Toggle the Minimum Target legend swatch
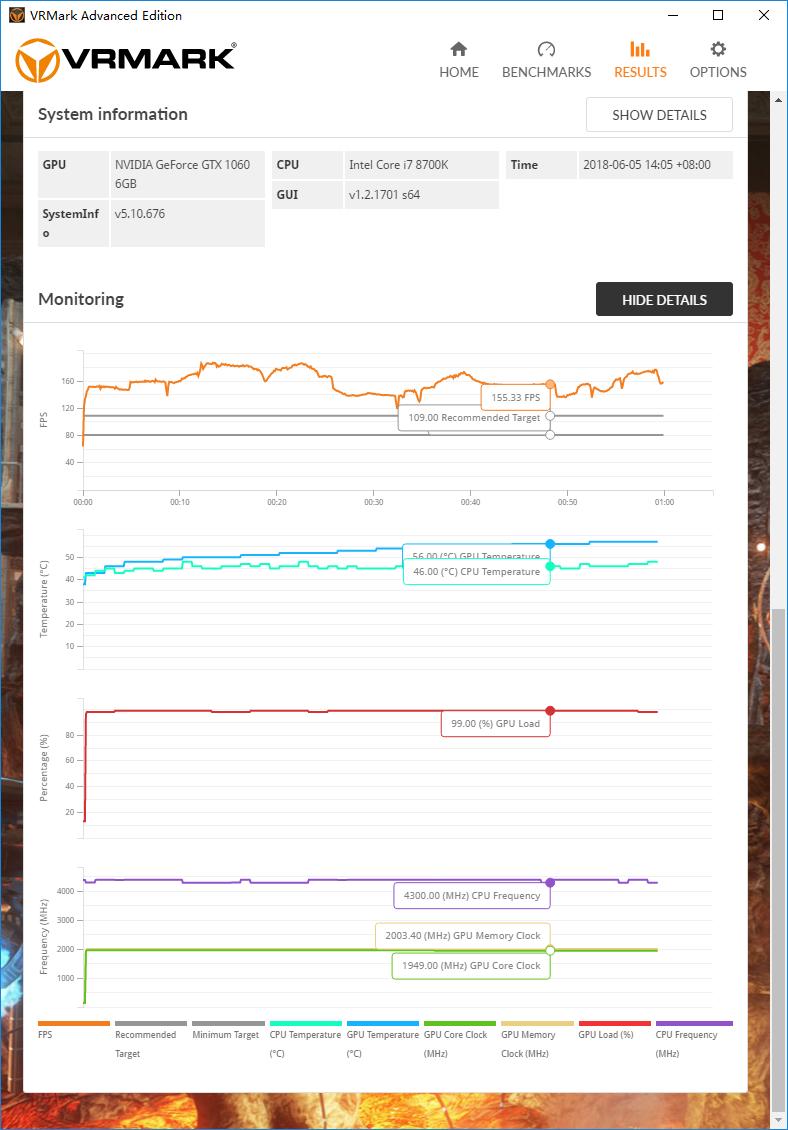 [228, 1023]
